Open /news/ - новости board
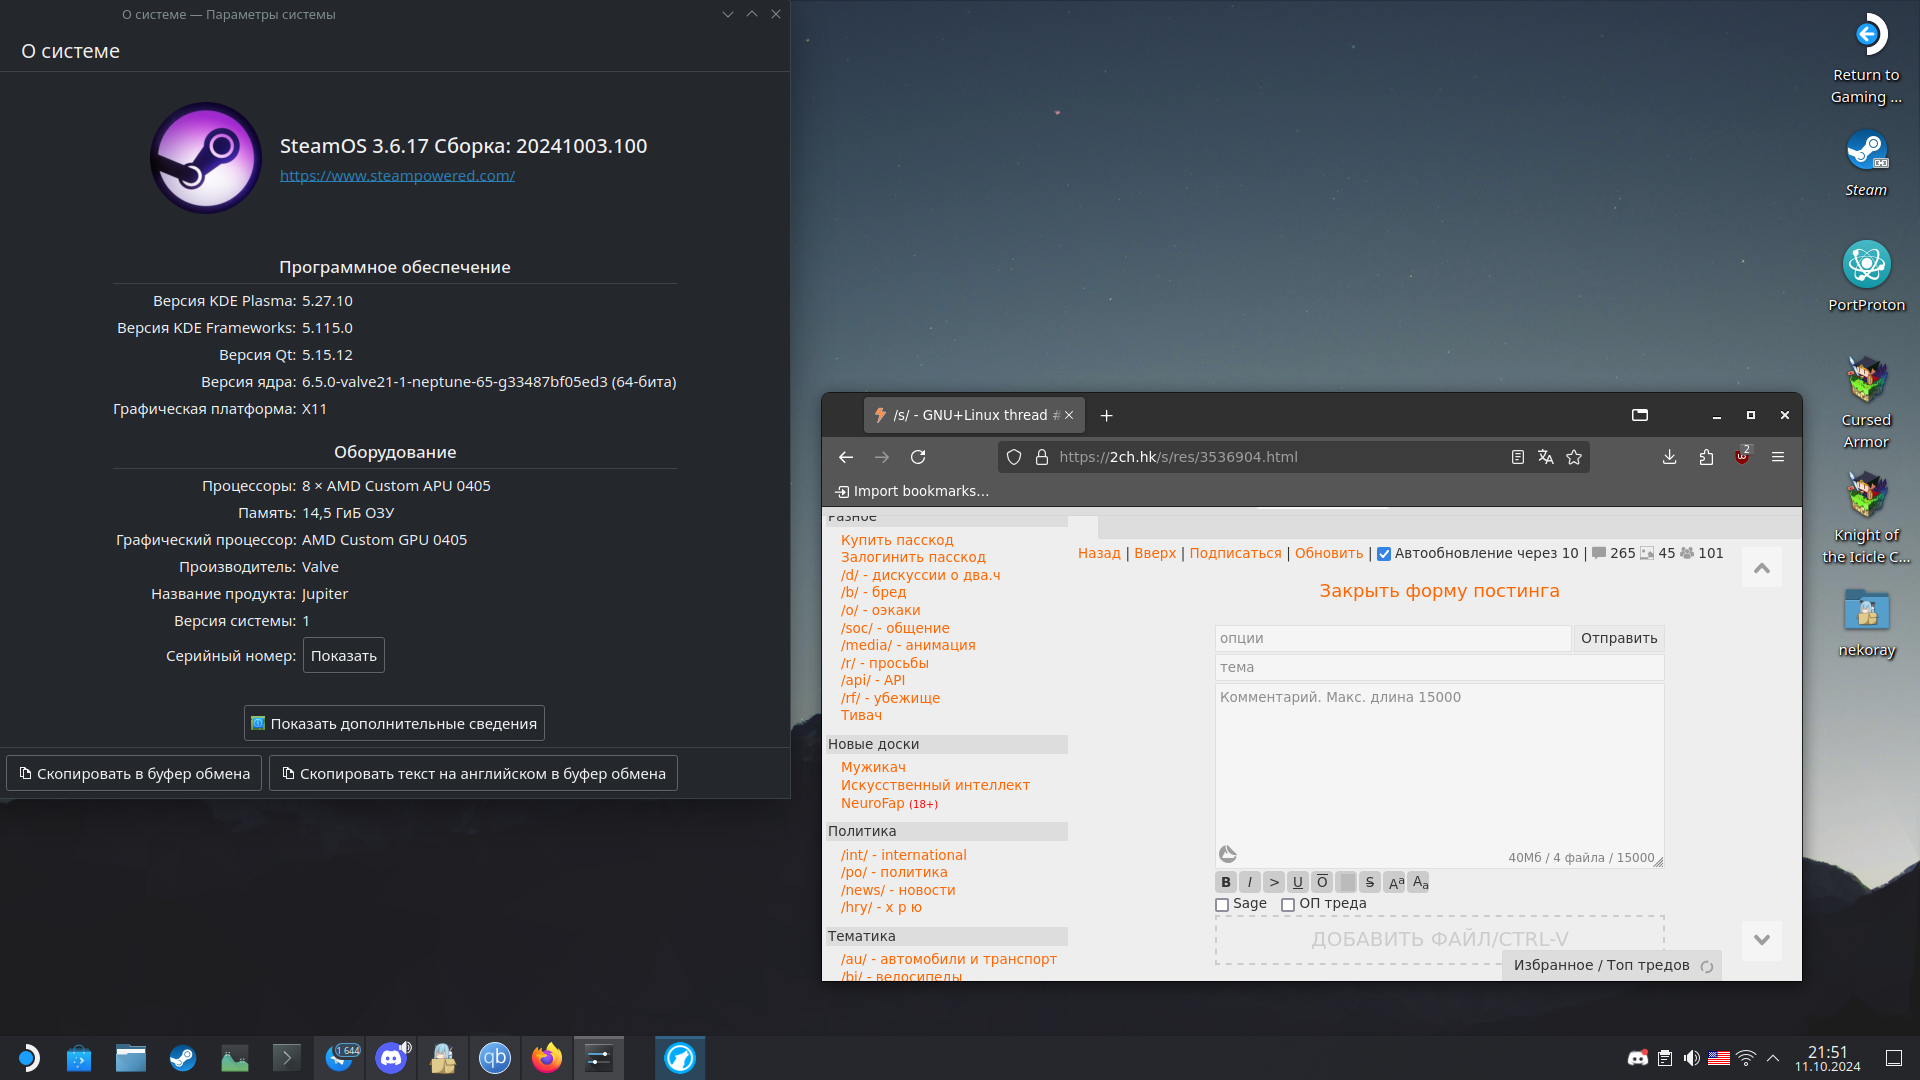The height and width of the screenshot is (1080, 1920). [x=898, y=890]
